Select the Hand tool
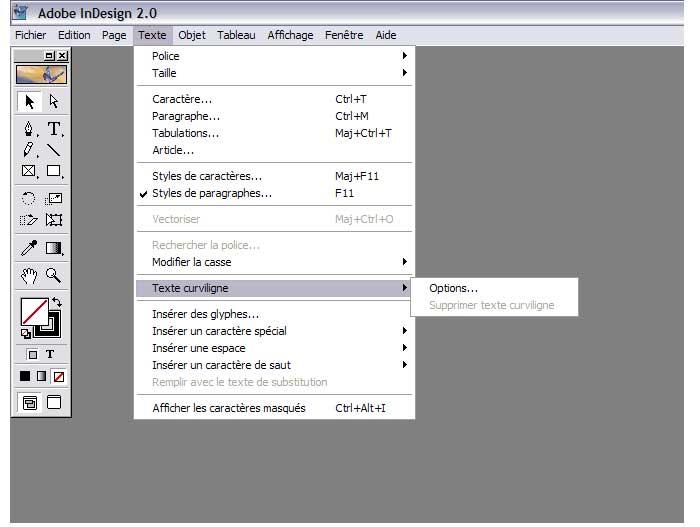 29,276
